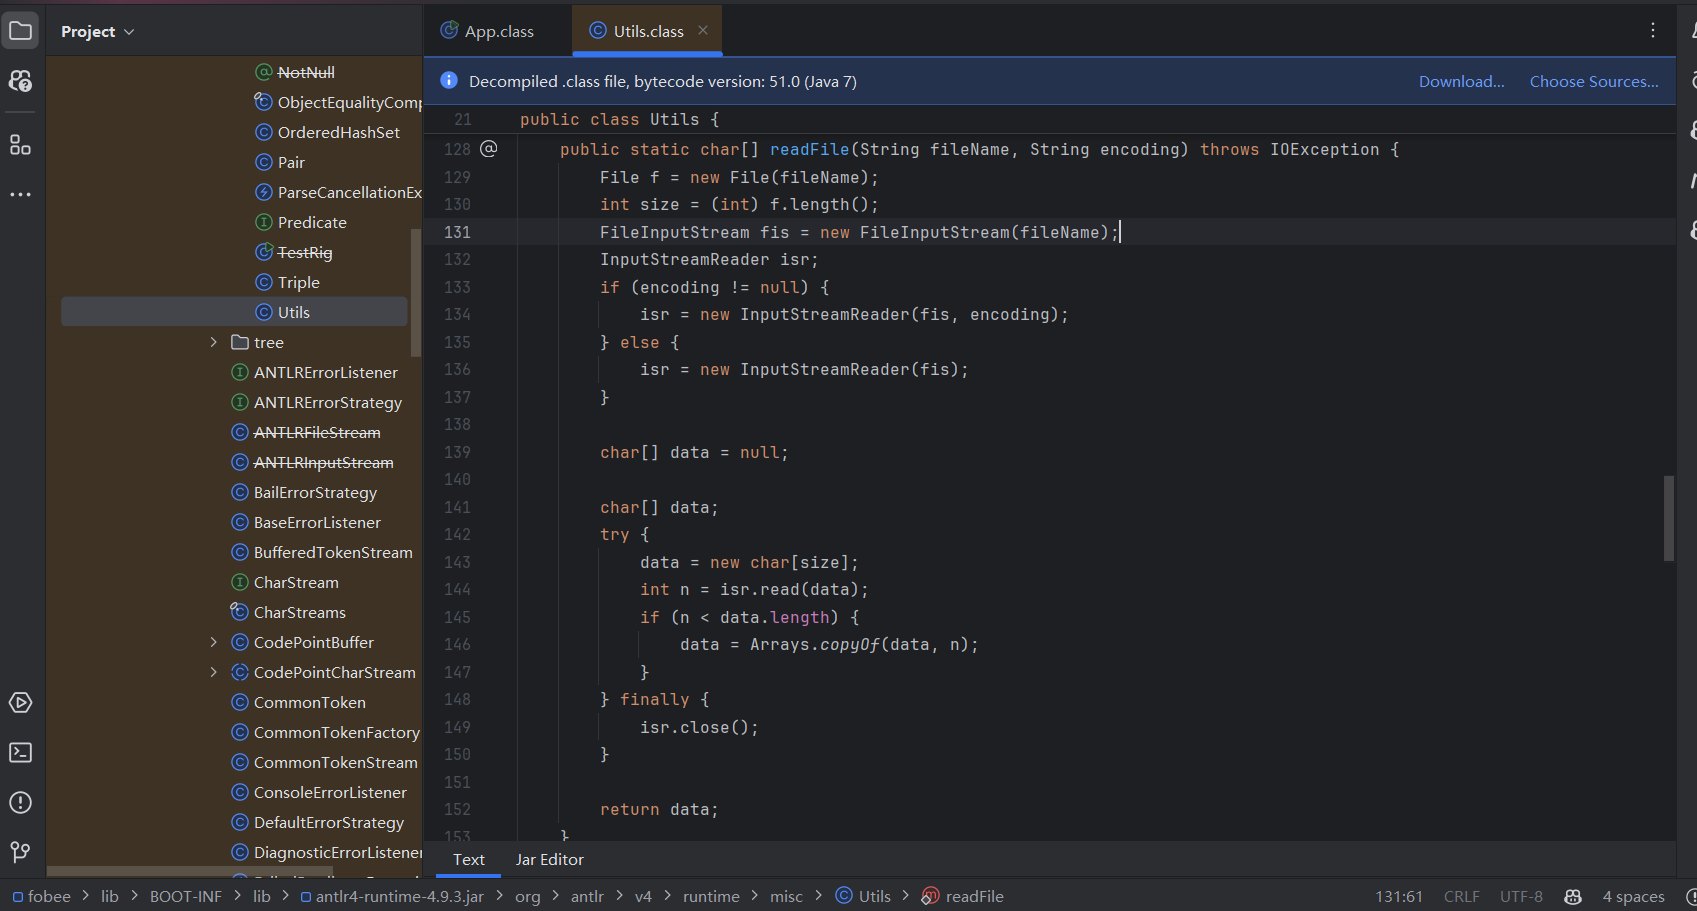Screen dimensions: 1697x911
Task: Click BOOT-INF breadcrumb segment
Action: 186,896
